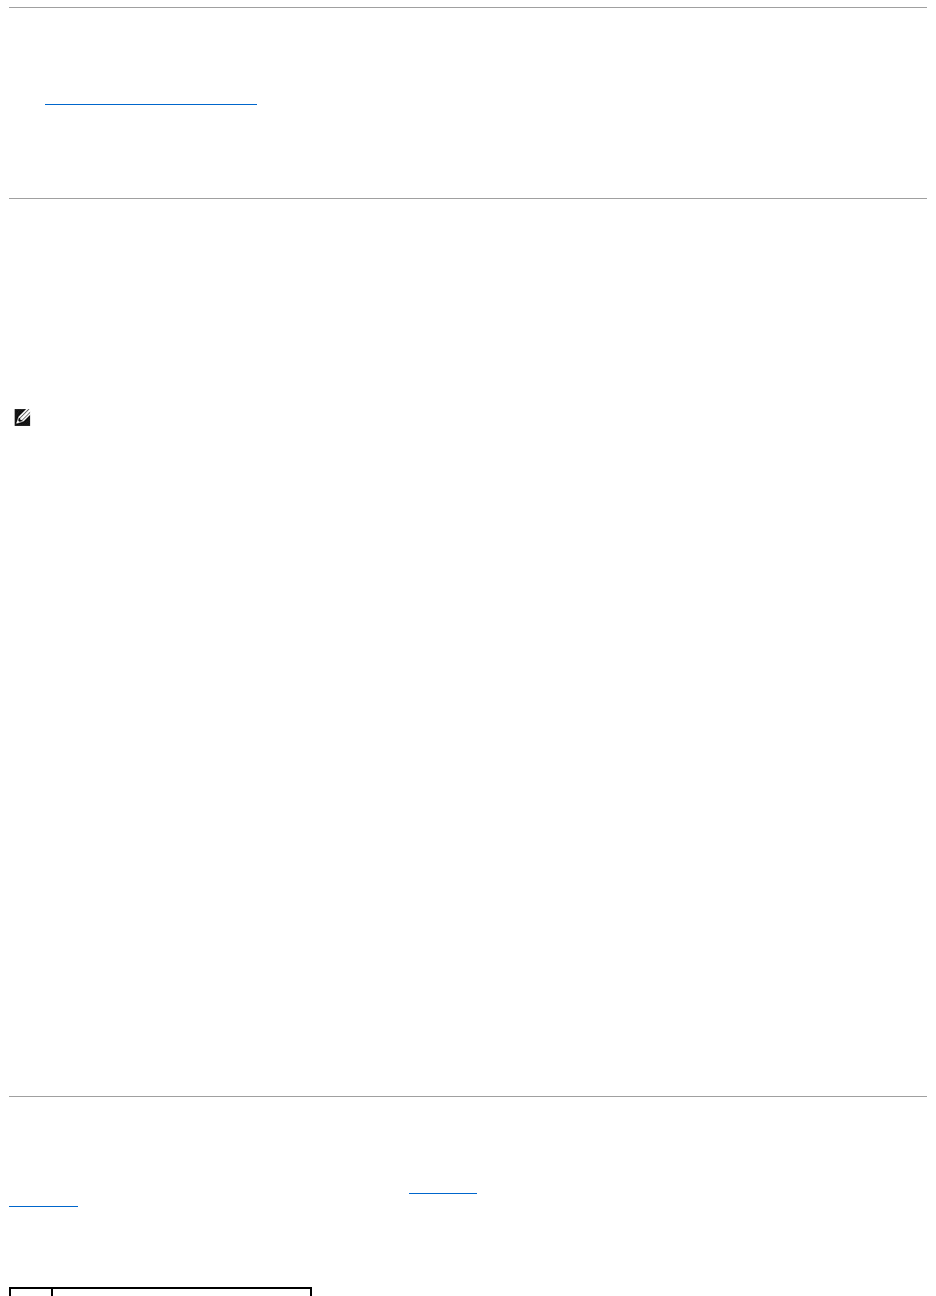The height and width of the screenshot is (1296, 936).
Task: Click the vertical border between the table cells
Action: click(52, 1292)
